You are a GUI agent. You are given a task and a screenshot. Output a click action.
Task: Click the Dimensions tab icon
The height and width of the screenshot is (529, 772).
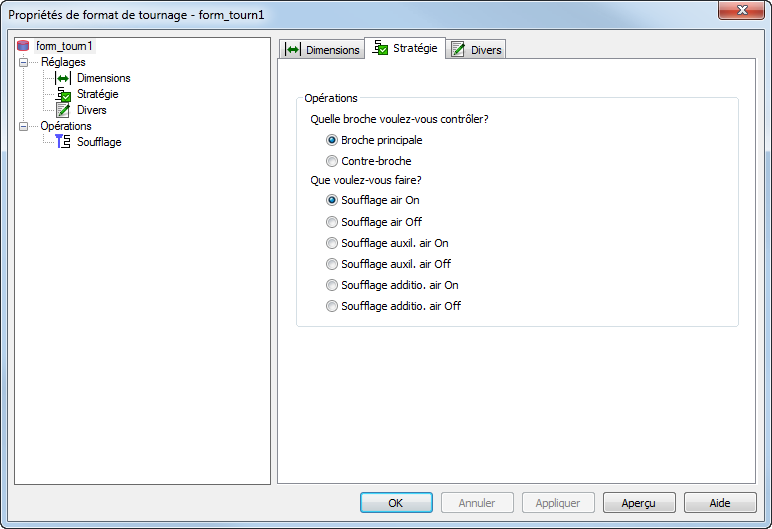point(293,50)
